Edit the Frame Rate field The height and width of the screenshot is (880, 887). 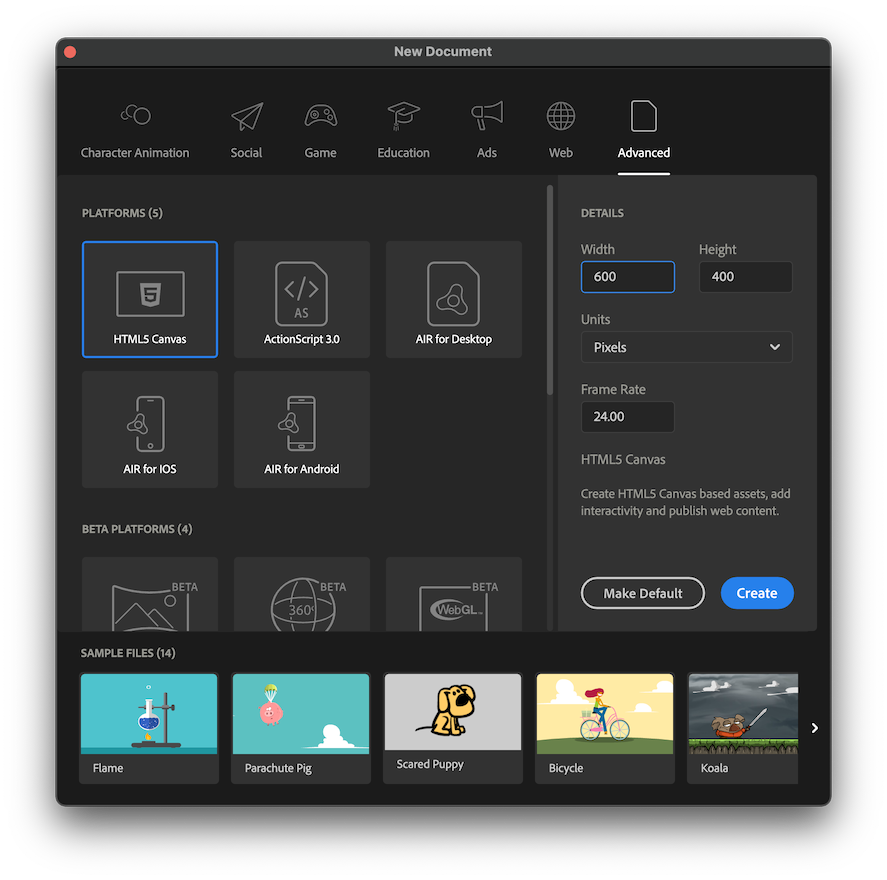[x=627, y=417]
